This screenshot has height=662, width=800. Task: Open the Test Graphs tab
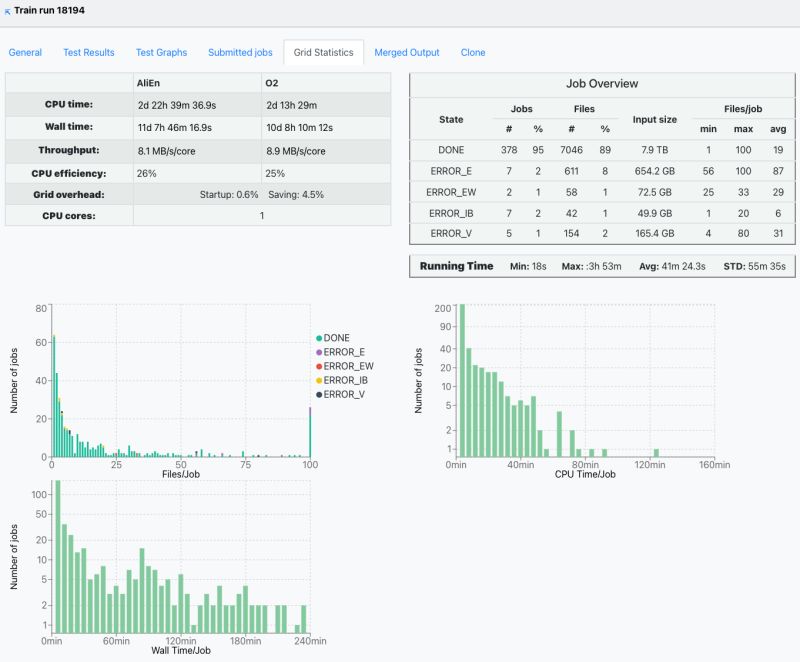click(161, 53)
